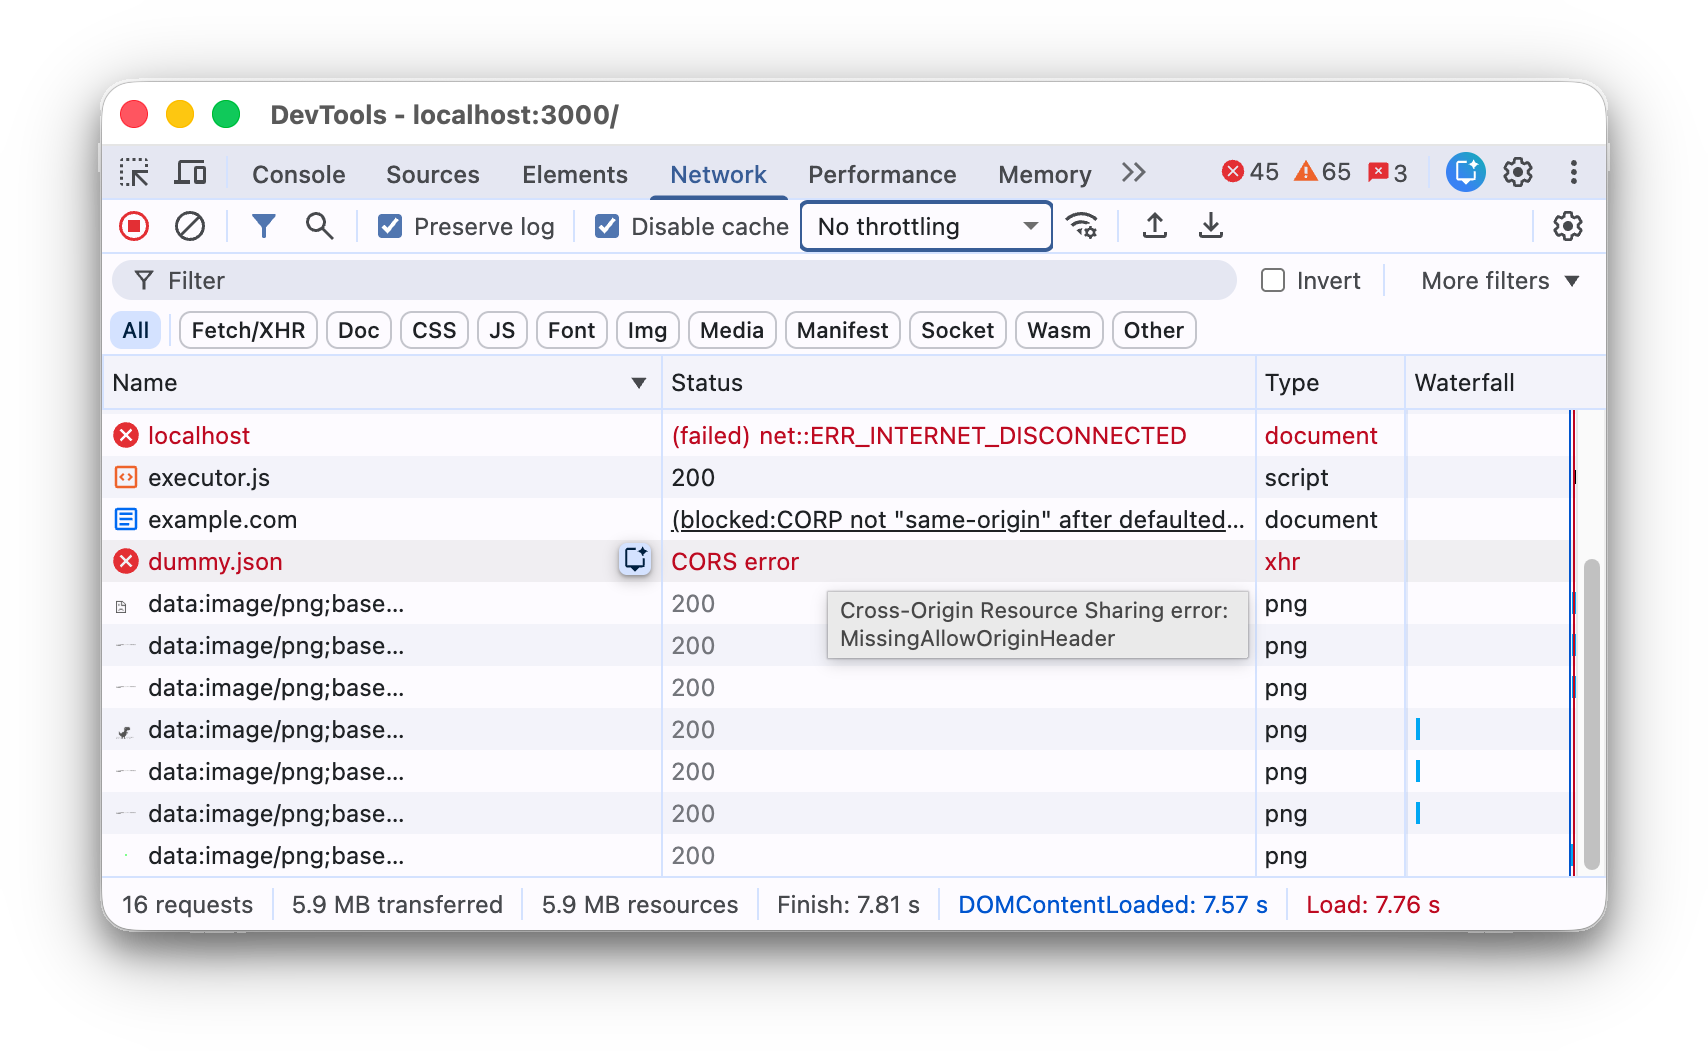Open Network panel settings gear
The width and height of the screenshot is (1708, 1051).
pos(1567,226)
